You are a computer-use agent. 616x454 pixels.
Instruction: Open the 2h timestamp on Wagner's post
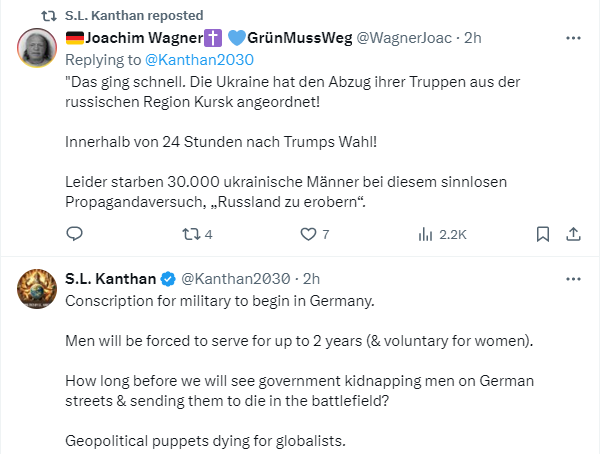click(x=473, y=38)
